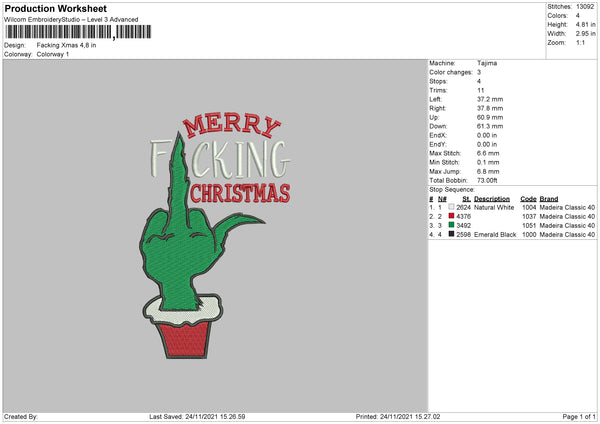Click the Height value '4.81 in'
Viewport: 600px width, 424px height.
[x=585, y=24]
